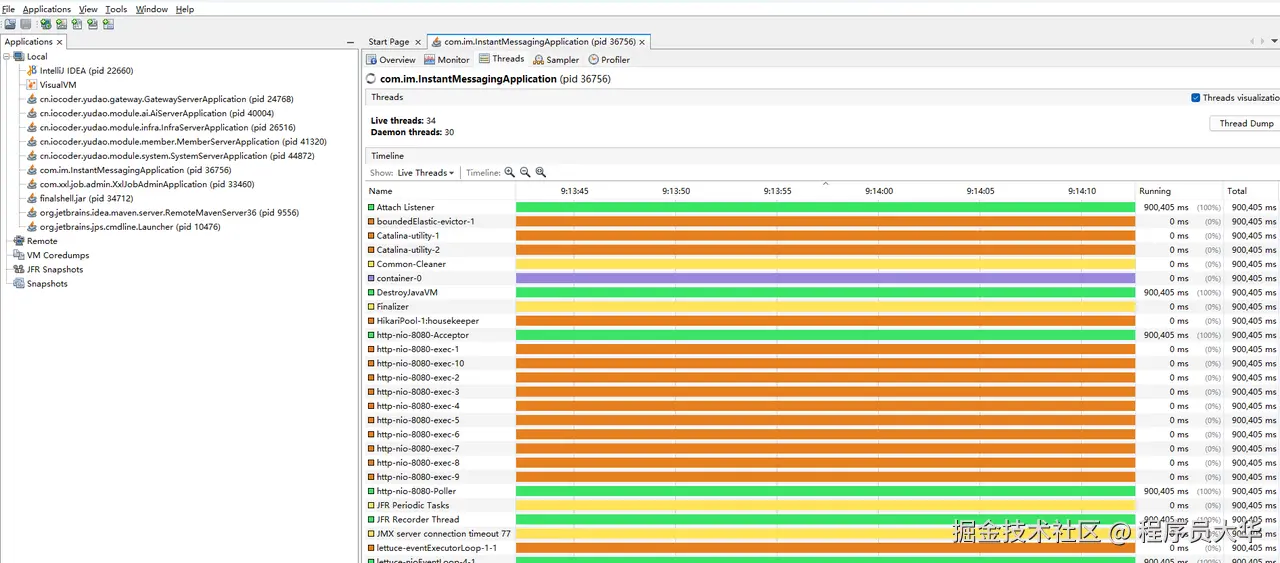Open the Show Live Threads dropdown
This screenshot has width=1280, height=563.
coord(426,173)
